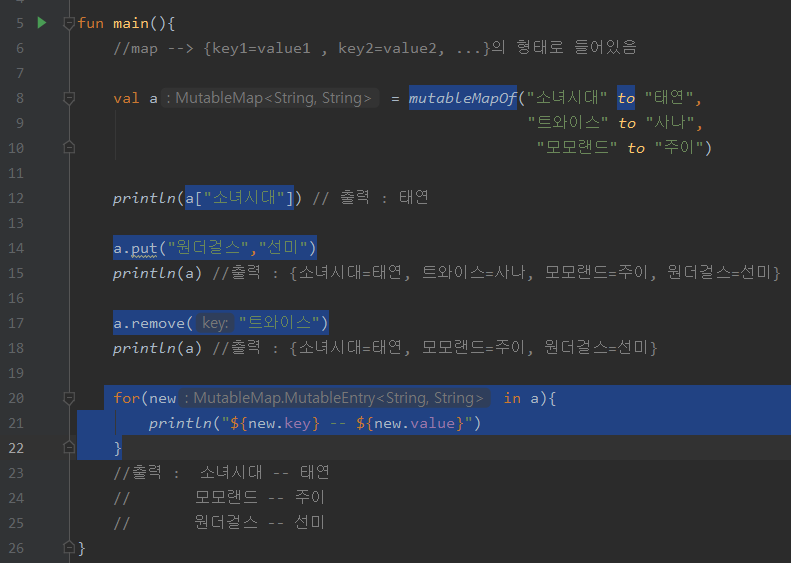
Task: Place cursor on a.put call
Action: (215, 248)
